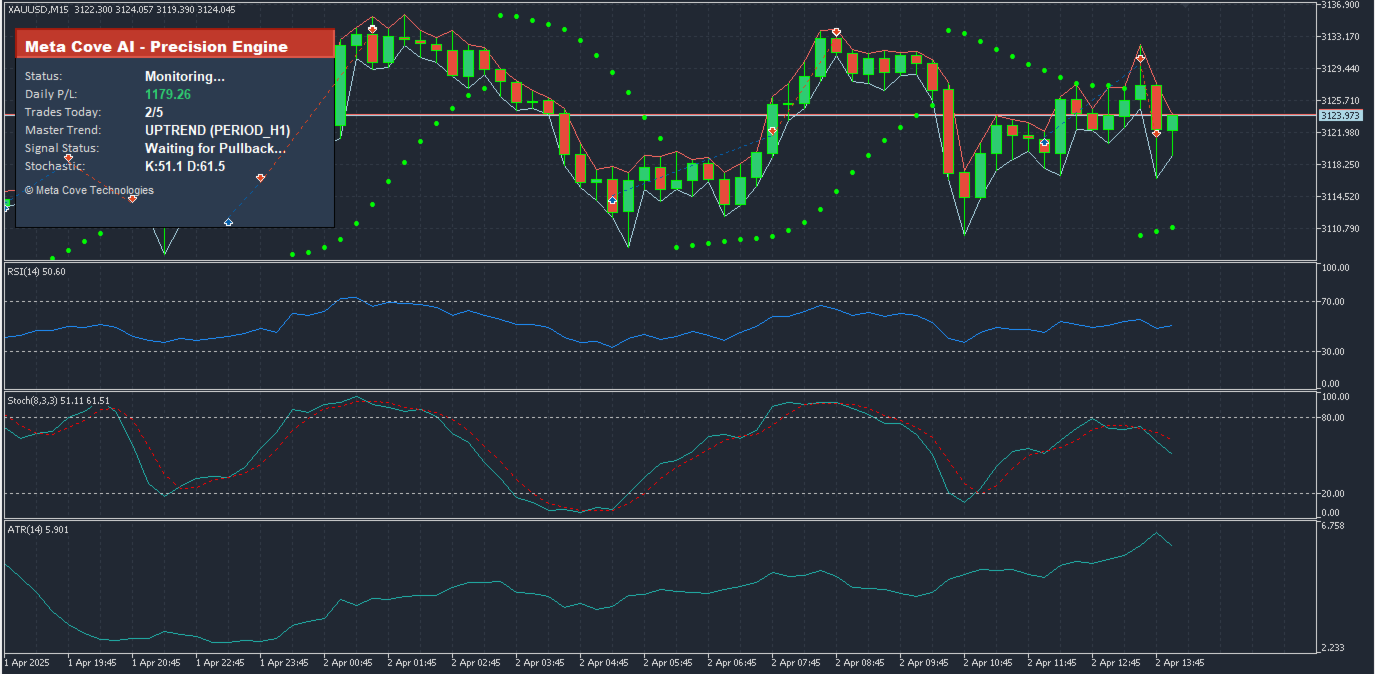The width and height of the screenshot is (1375, 674).
Task: Click the 2 Apr 10:45 time axis label
Action: pyautogui.click(x=988, y=662)
